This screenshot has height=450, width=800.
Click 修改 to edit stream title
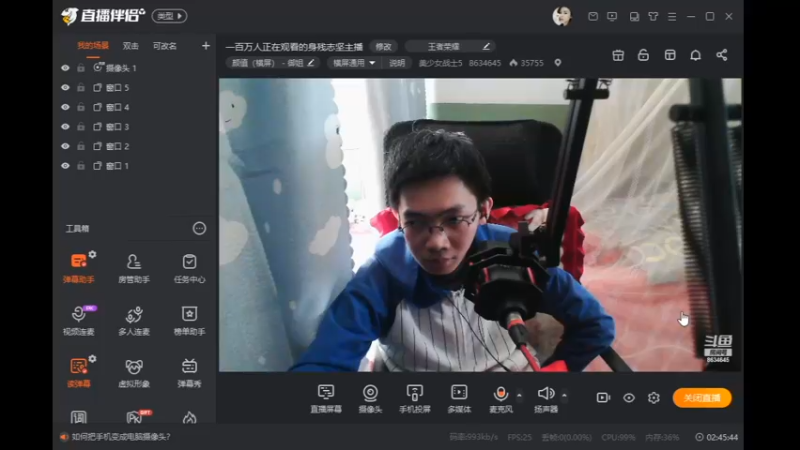[383, 46]
